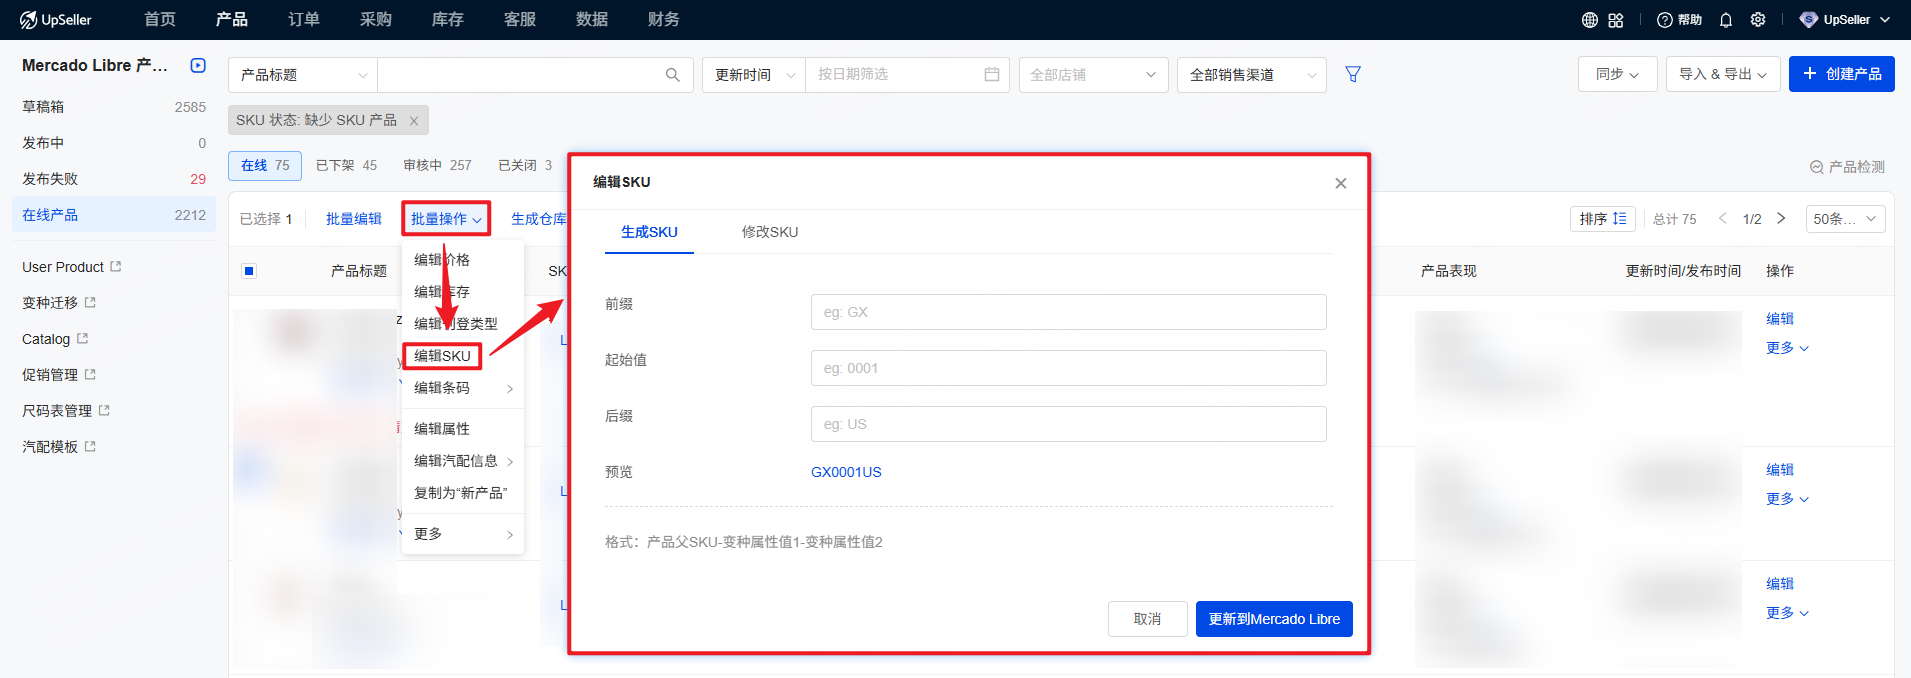
Task: Open settings gear in top bar
Action: [1758, 20]
